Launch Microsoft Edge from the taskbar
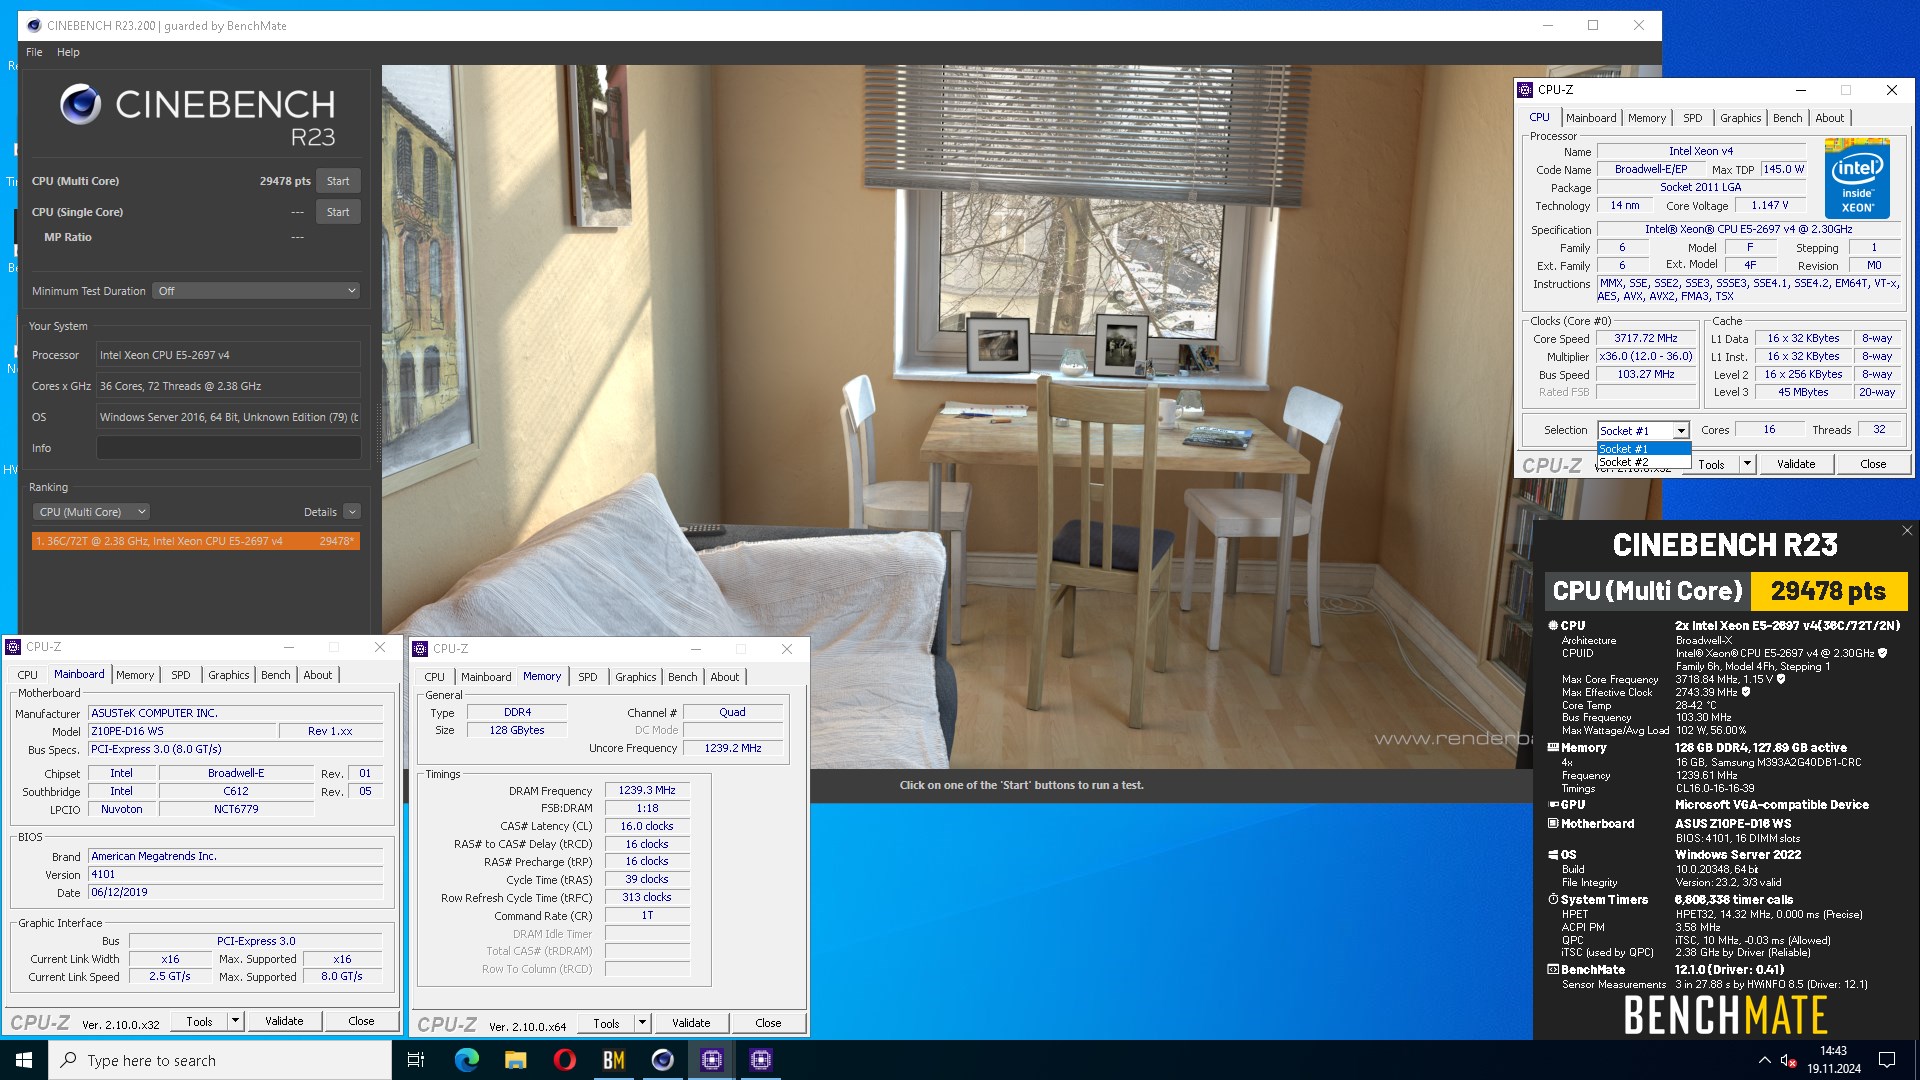The height and width of the screenshot is (1080, 1920). (467, 1060)
